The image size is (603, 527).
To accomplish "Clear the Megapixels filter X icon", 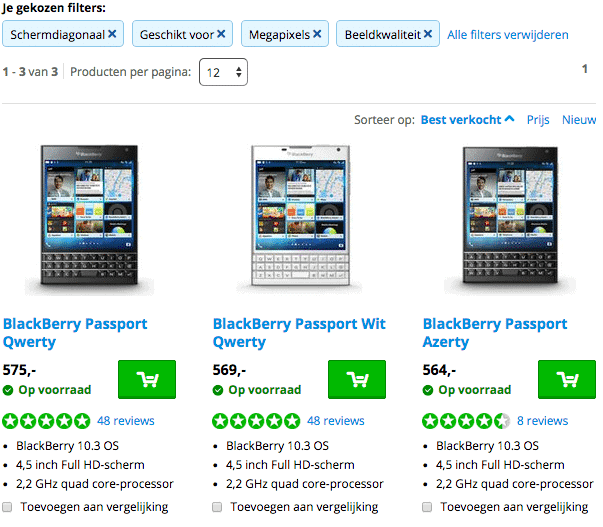I will coord(317,34).
